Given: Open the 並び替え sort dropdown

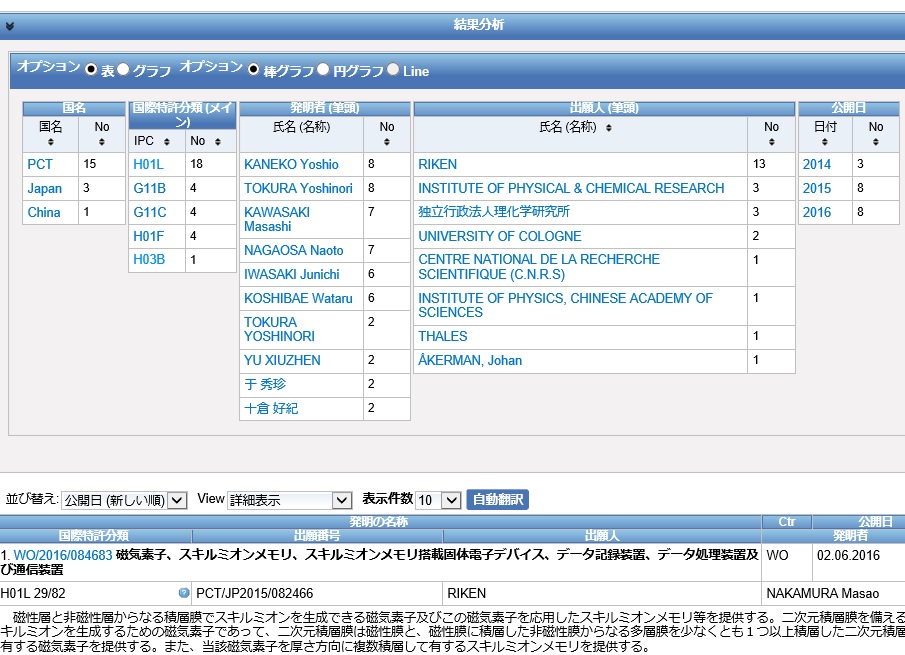Looking at the screenshot, I should 124,500.
